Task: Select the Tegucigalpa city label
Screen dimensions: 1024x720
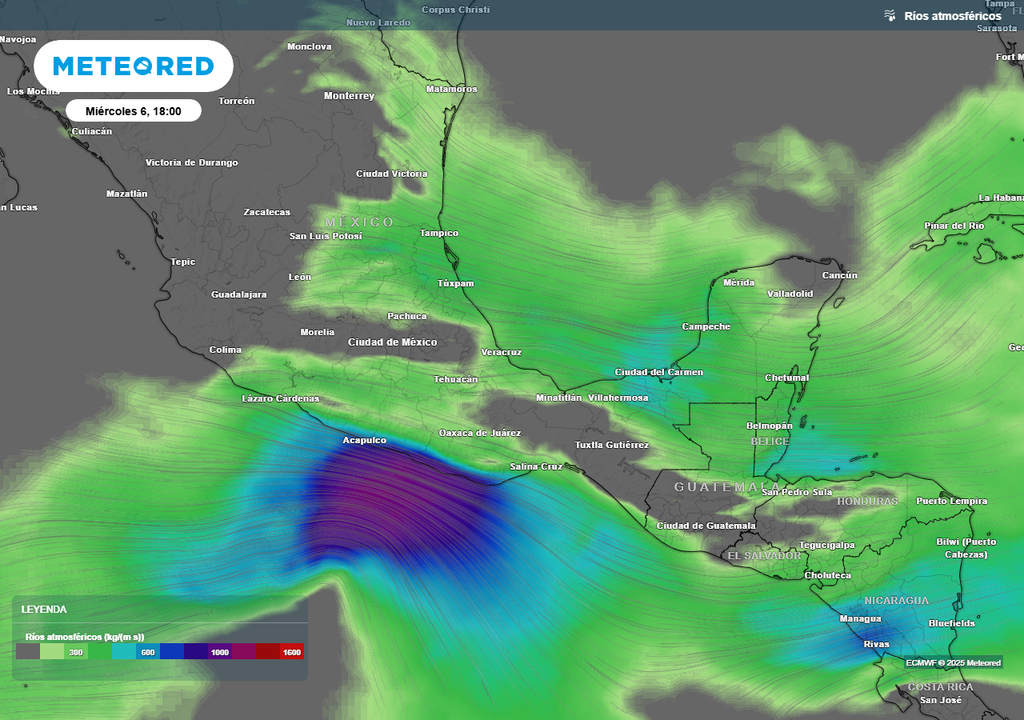Action: click(825, 545)
